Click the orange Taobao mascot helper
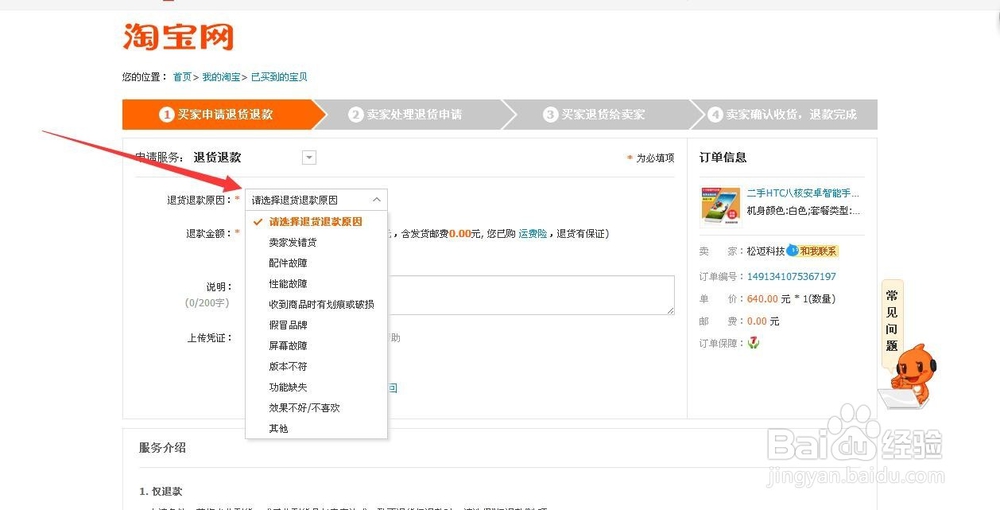The width and height of the screenshot is (1000, 510). (x=911, y=372)
